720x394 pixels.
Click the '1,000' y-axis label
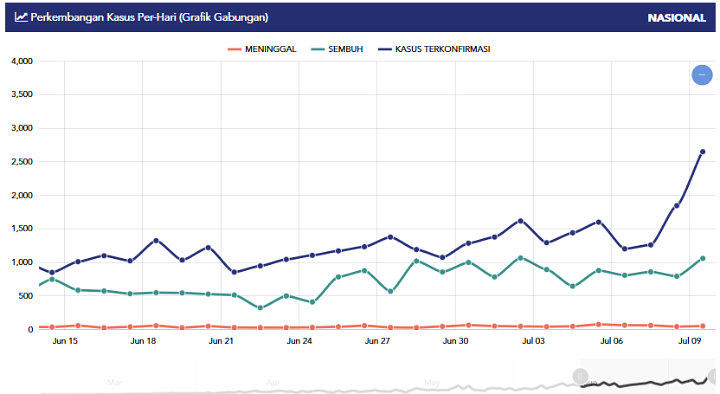(22, 262)
